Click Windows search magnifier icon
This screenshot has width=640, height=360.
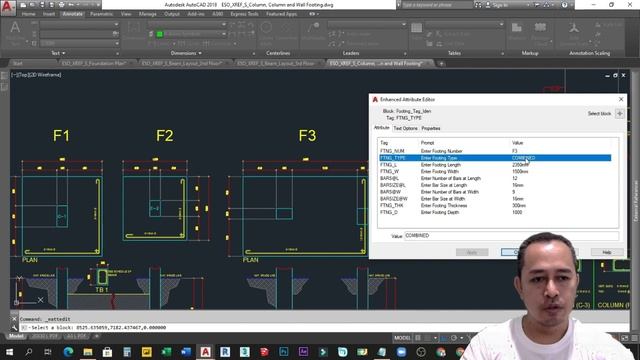pos(29,351)
